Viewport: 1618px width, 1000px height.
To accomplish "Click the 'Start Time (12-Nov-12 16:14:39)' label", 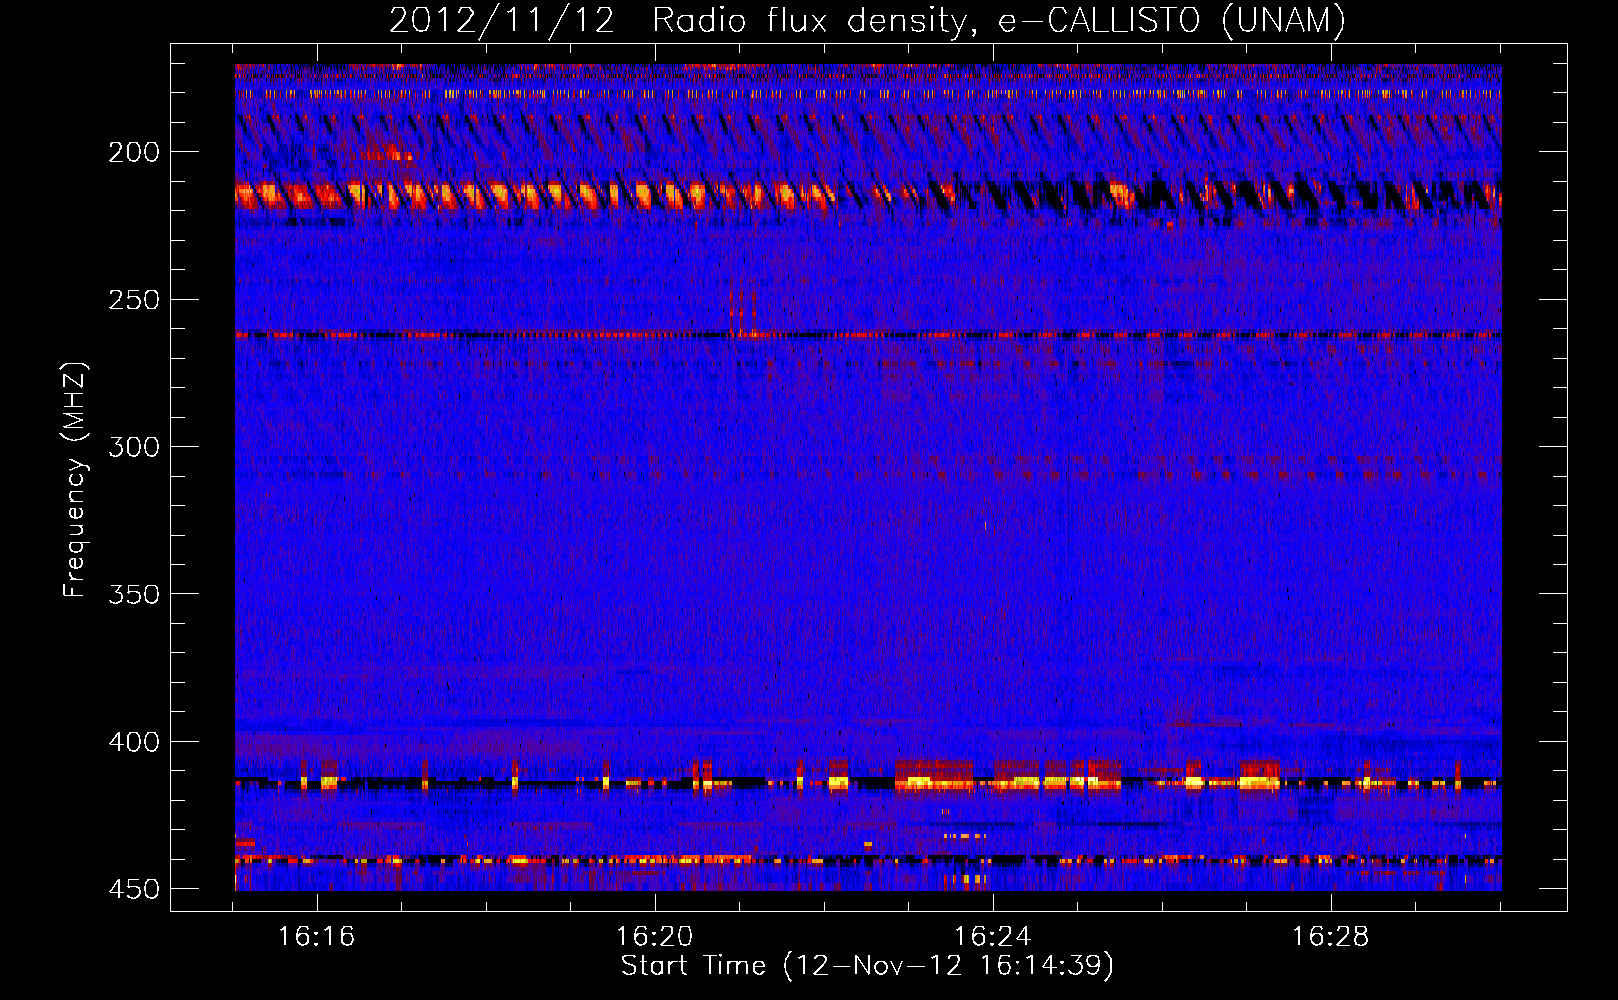I will point(867,966).
